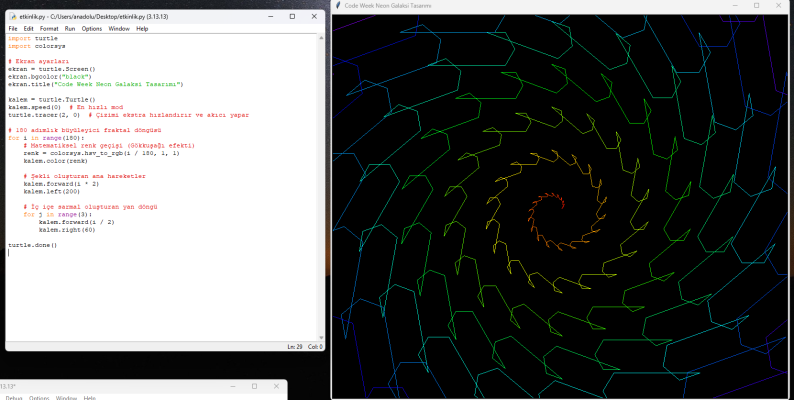Click the 'kalem.left(200)' line
Screen dimensions: 794x400
click(52, 191)
